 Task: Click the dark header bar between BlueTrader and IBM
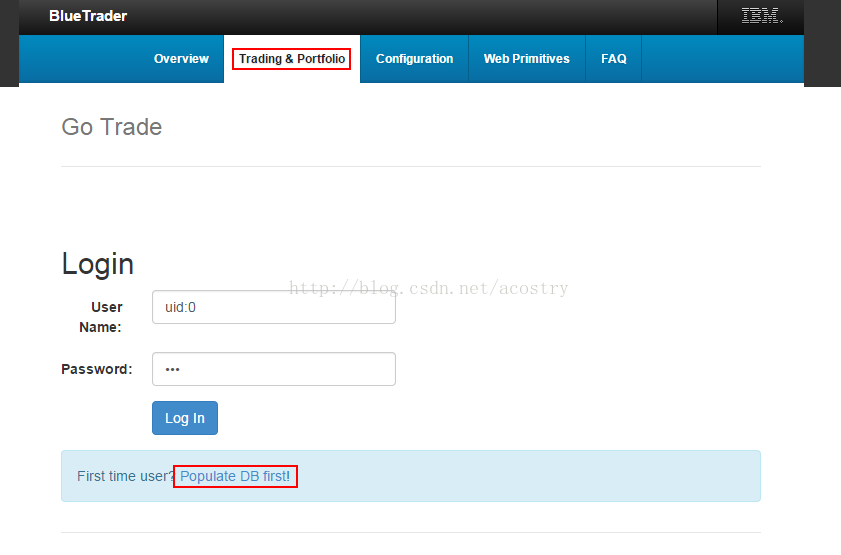420,16
